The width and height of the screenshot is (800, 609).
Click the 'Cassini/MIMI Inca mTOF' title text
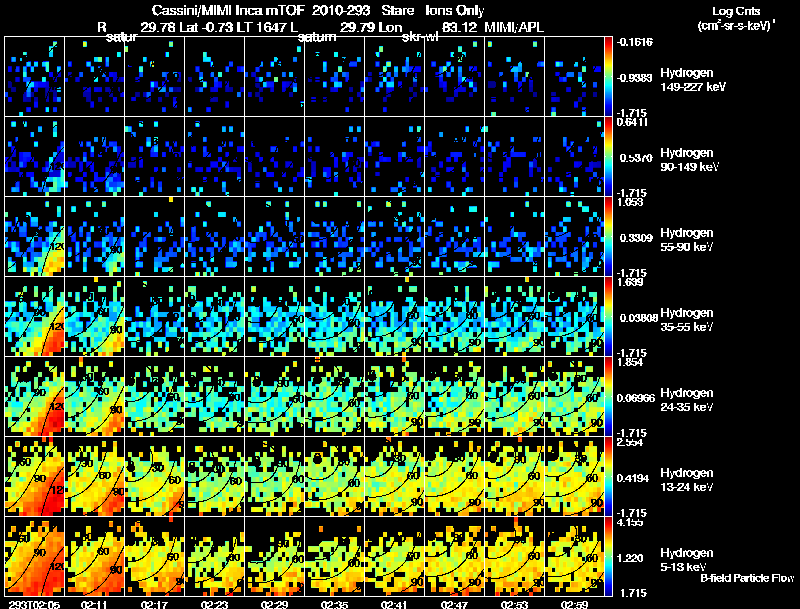(228, 10)
